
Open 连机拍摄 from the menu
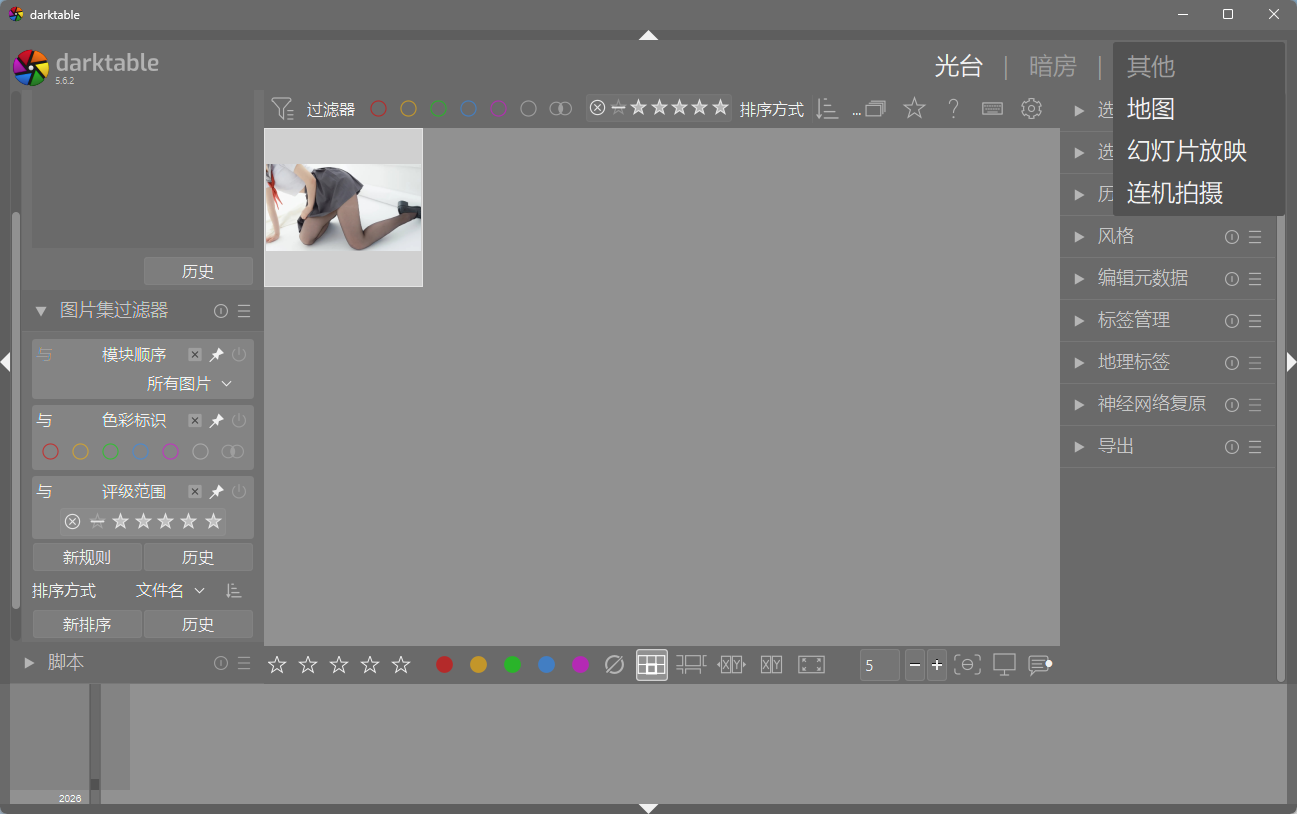[x=1175, y=193]
